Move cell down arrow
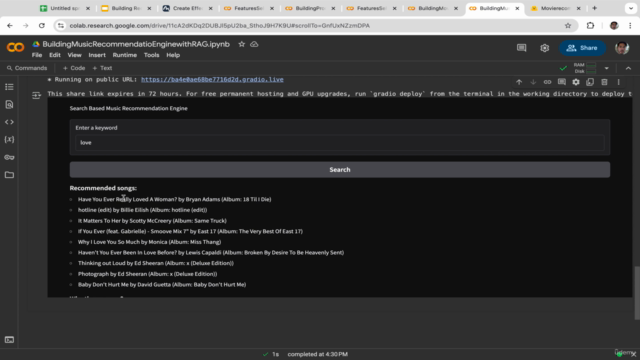Screen dimensions: 640x360 pos(533,82)
